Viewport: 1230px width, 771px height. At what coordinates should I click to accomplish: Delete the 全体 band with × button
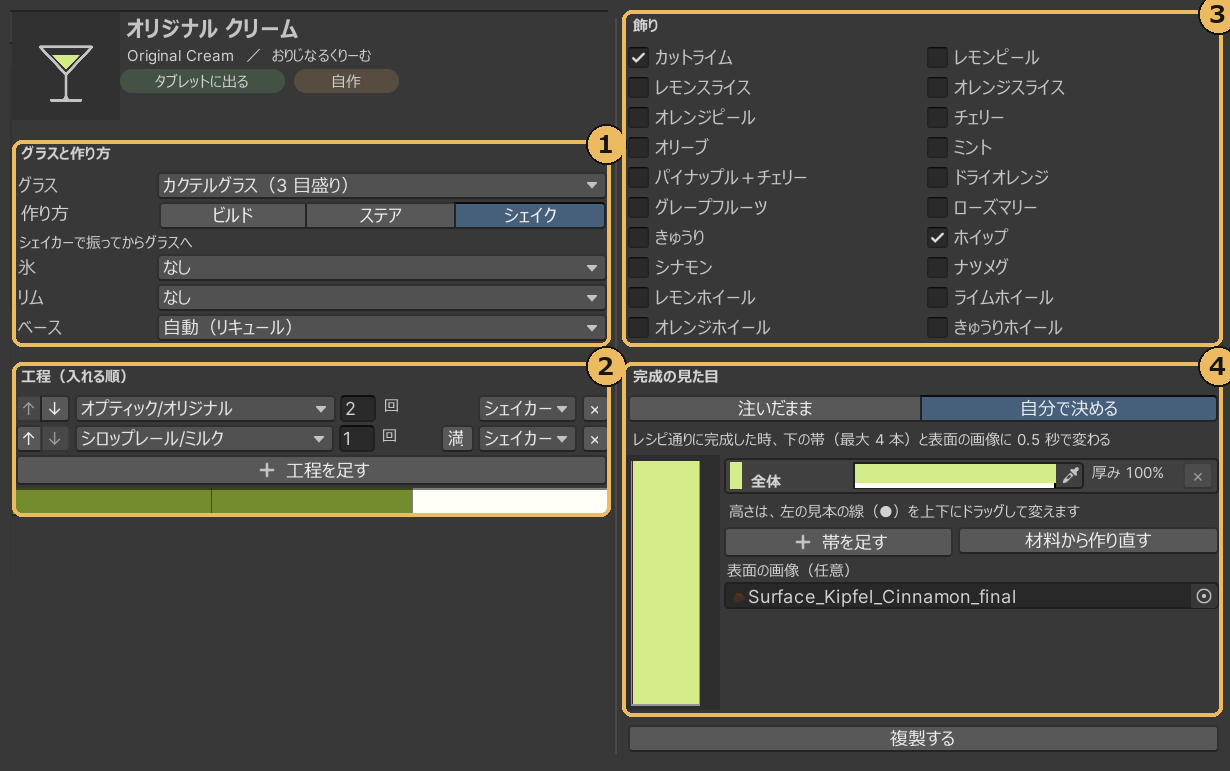(1198, 476)
